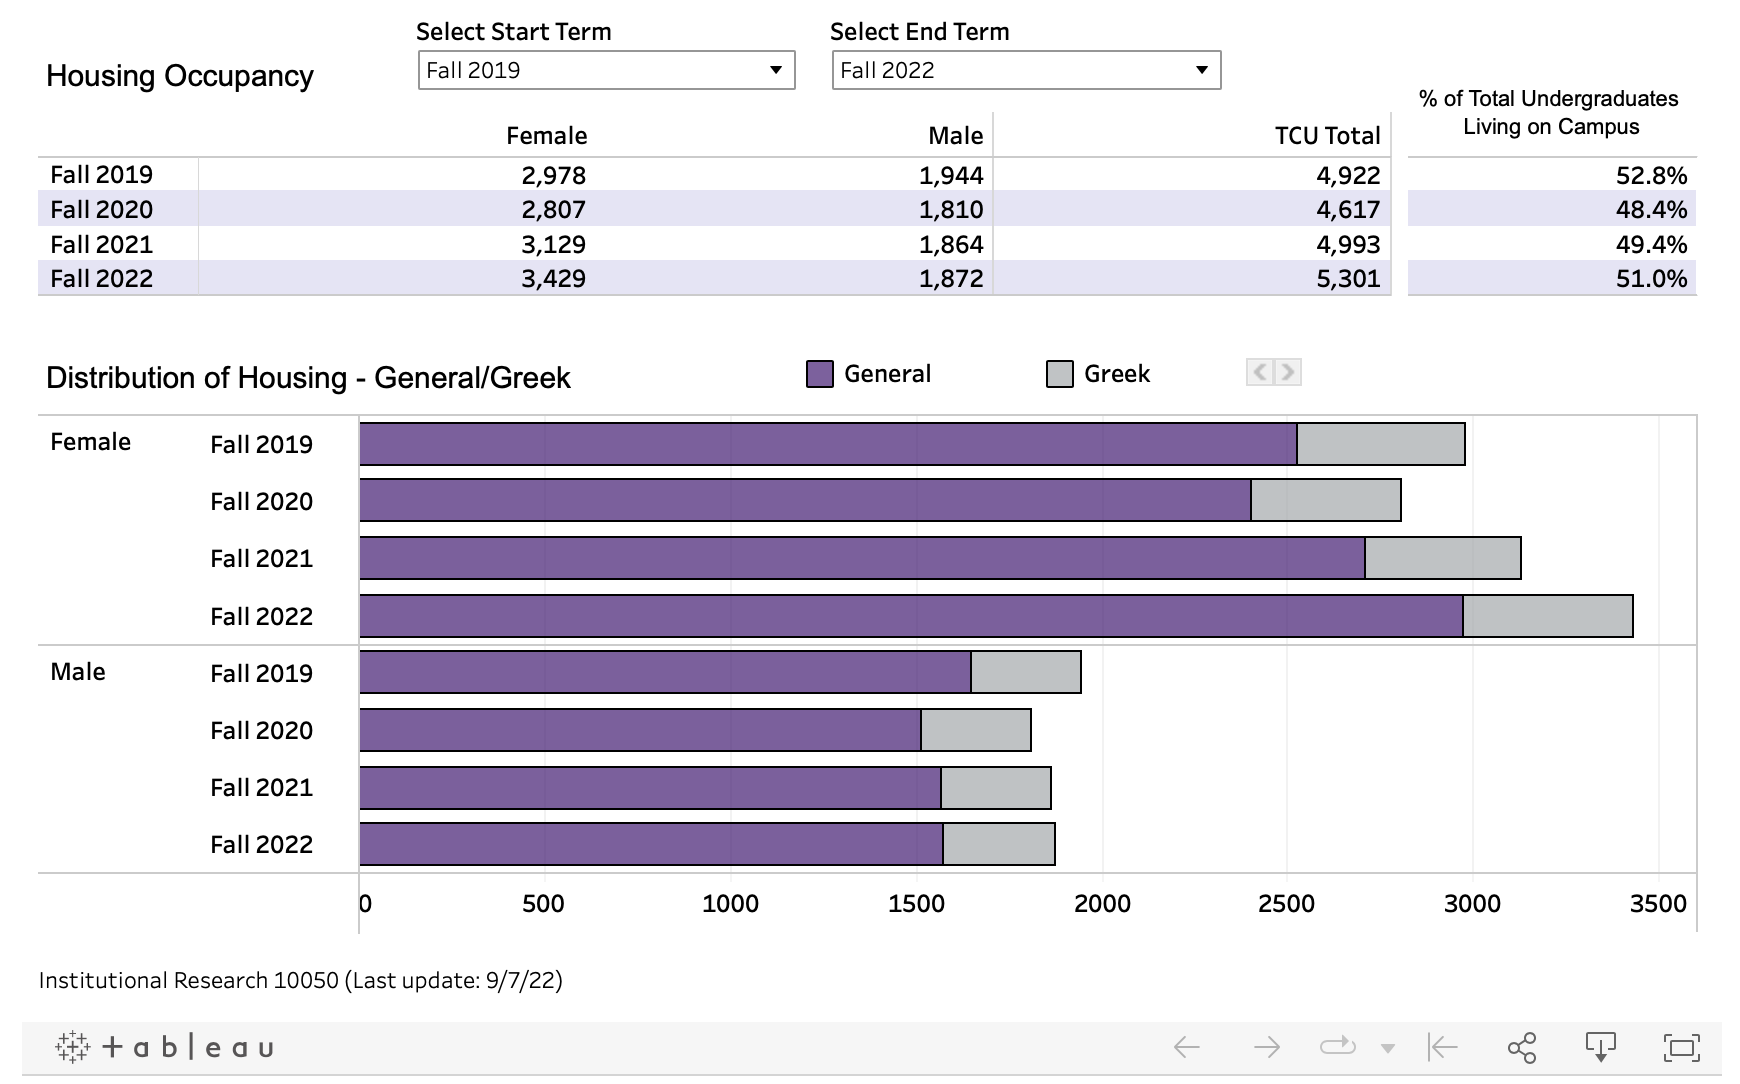Click the Fall 2020 row header in table
The image size is (1740, 1084).
(x=102, y=209)
